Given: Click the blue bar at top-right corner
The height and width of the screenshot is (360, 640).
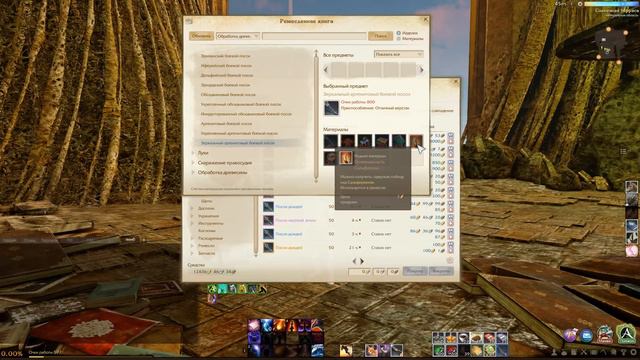Looking at the screenshot, I should (x=611, y=4).
